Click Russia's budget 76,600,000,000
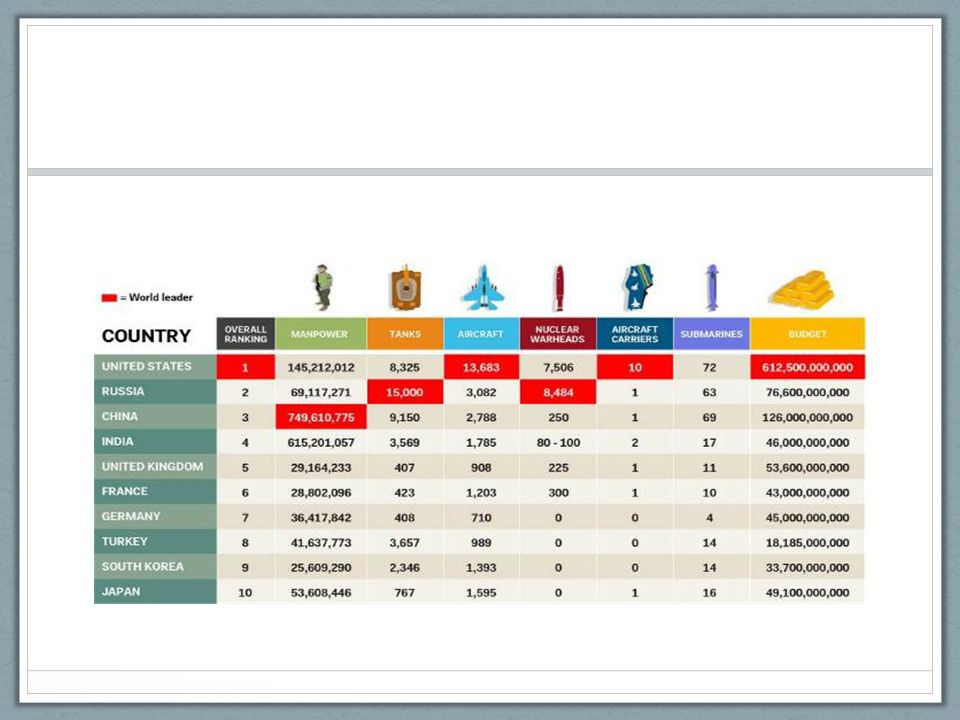Screen dimensions: 960x720 click(x=808, y=392)
